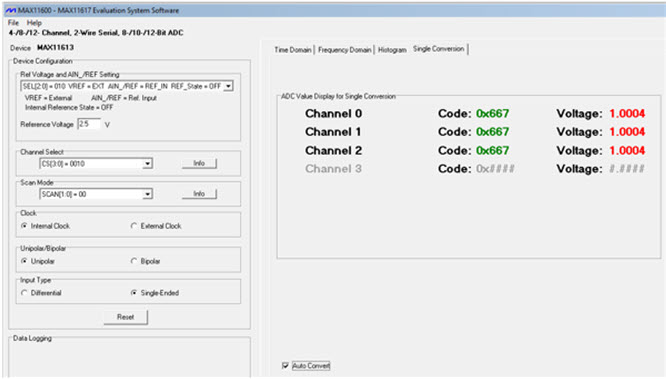Image resolution: width=666 pixels, height=379 pixels.
Task: Click Channel 0 voltage value 1.0004
Action: click(x=627, y=114)
